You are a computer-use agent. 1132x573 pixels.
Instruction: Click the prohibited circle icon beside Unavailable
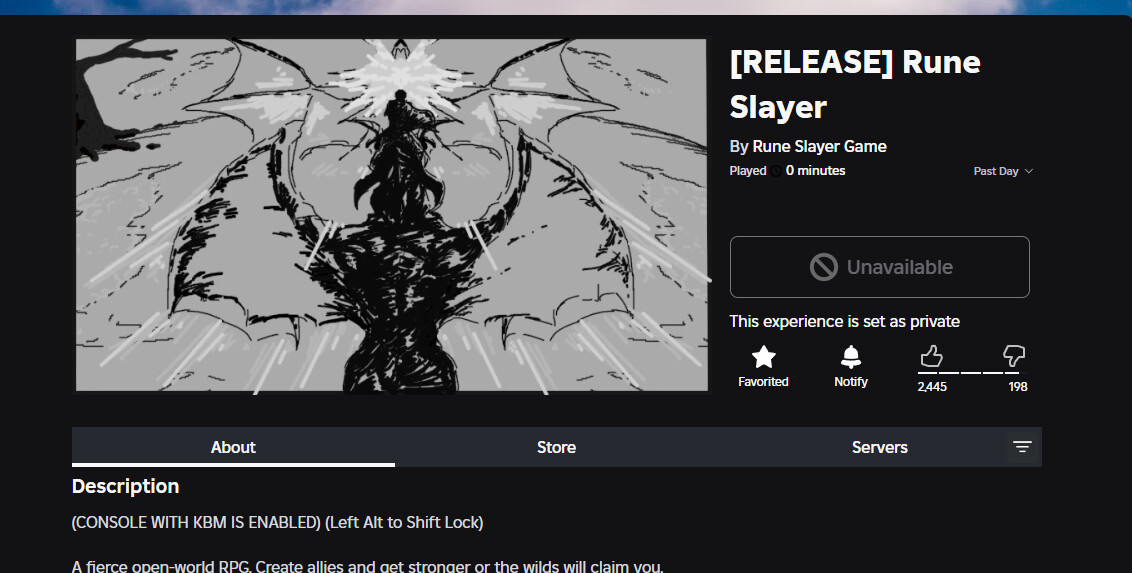(x=824, y=267)
